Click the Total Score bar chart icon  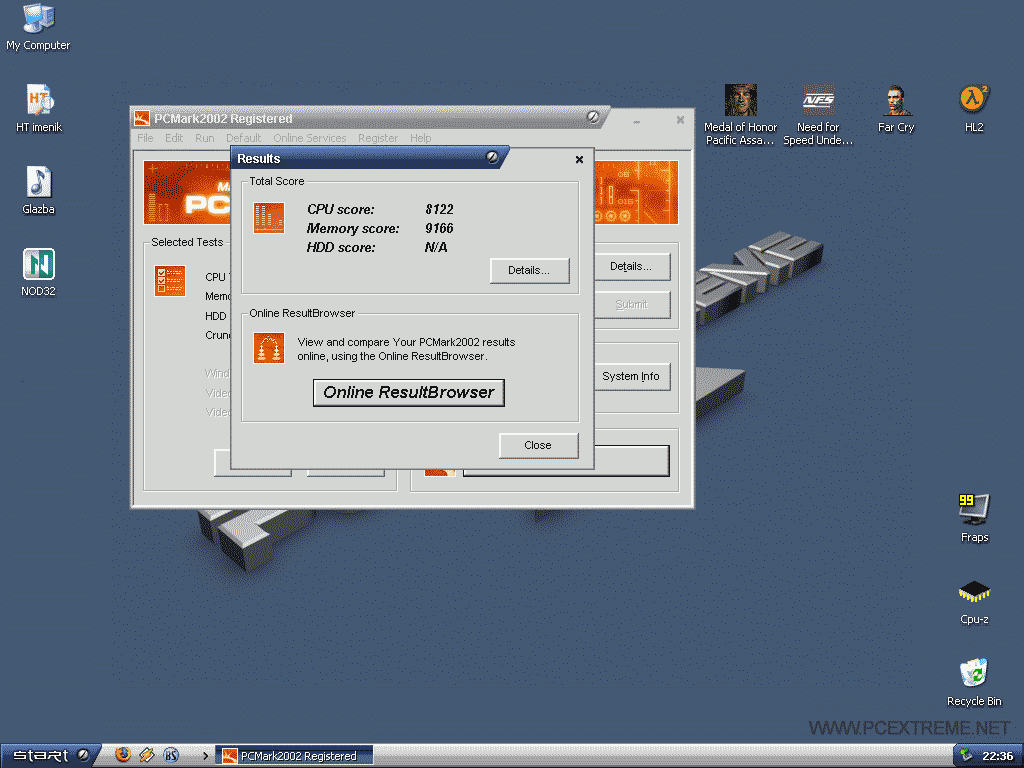(269, 218)
